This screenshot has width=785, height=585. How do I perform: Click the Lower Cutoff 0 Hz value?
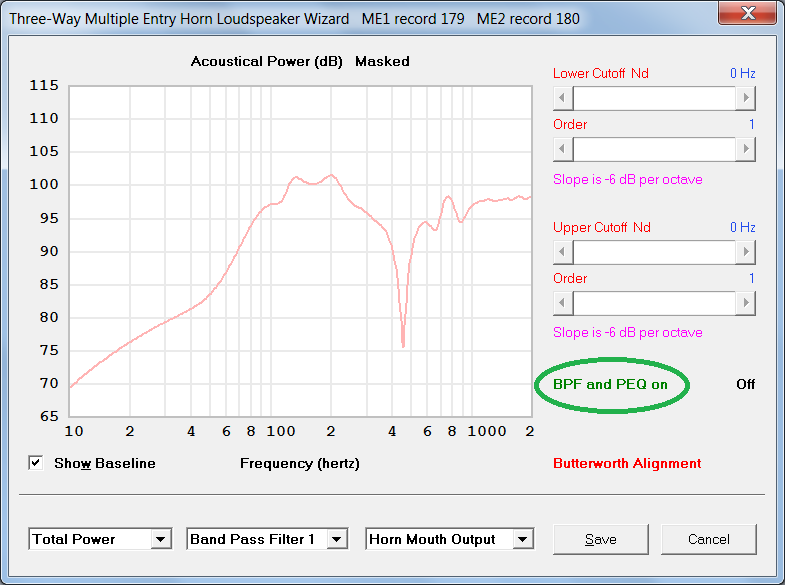pyautogui.click(x=742, y=74)
